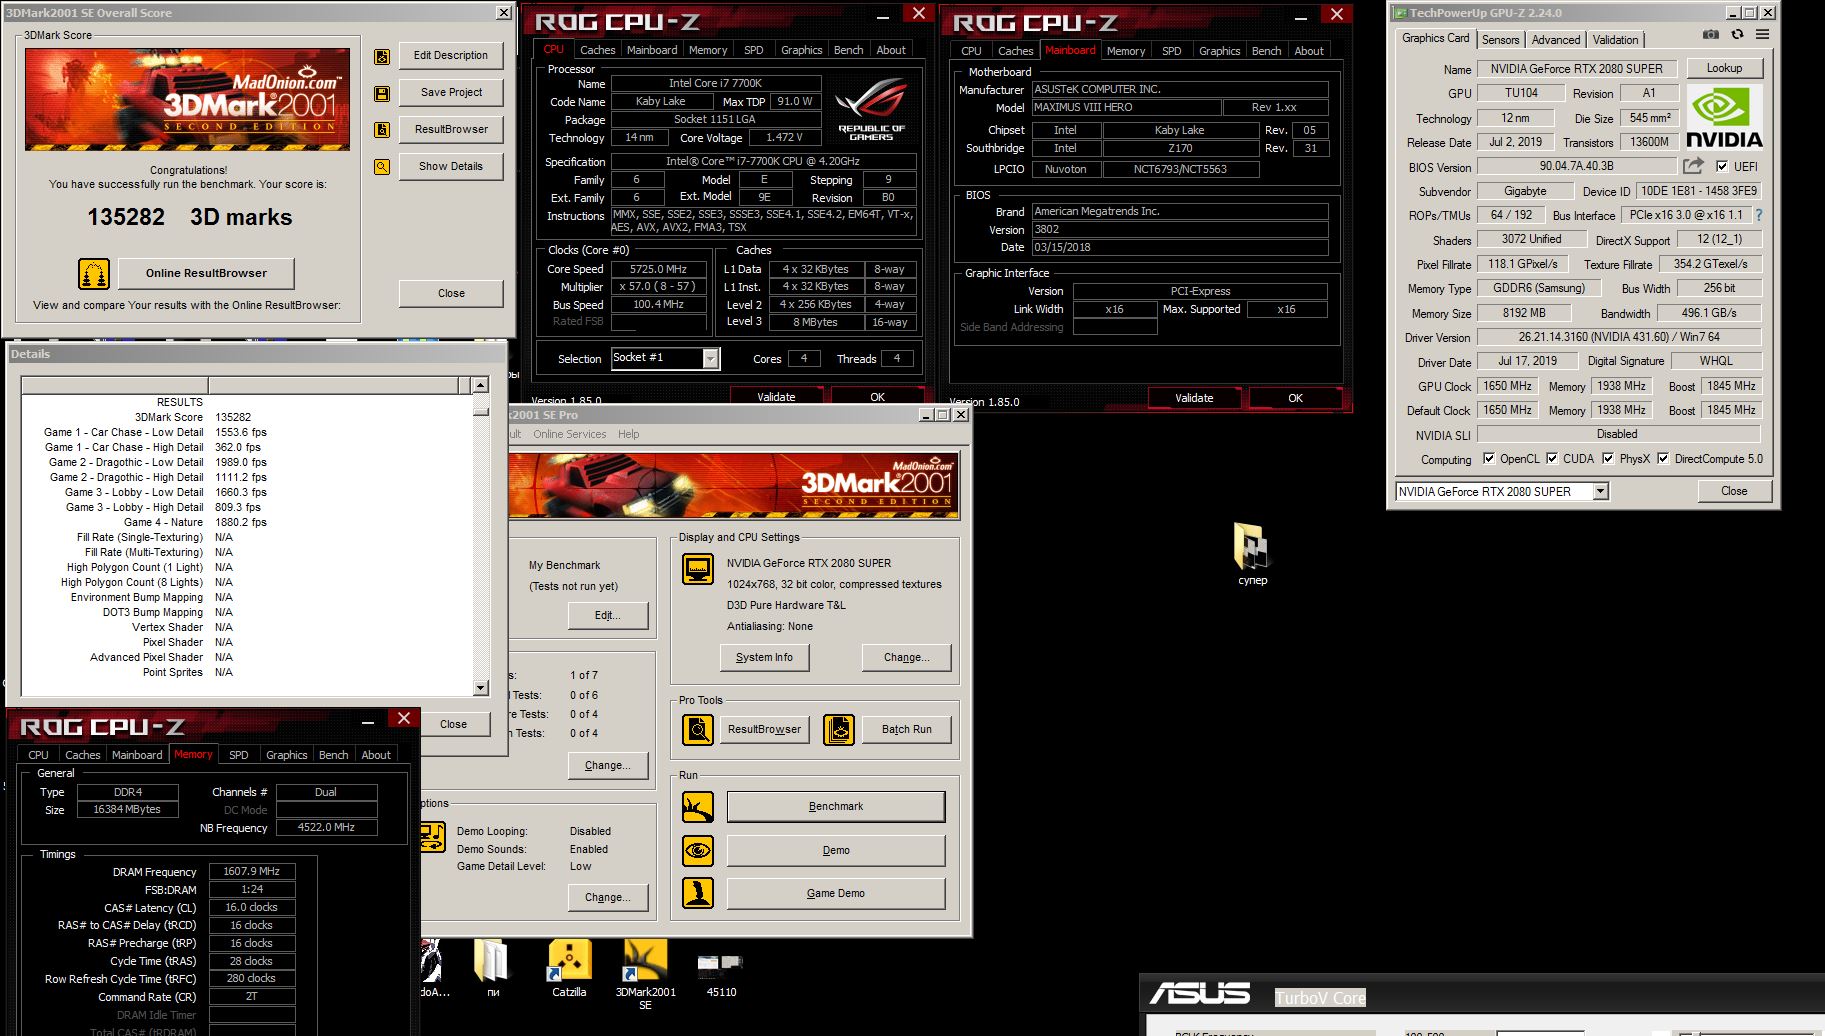This screenshot has width=1825, height=1036.
Task: Click the BIOS share/export icon in GPU-Z
Action: 1693,166
